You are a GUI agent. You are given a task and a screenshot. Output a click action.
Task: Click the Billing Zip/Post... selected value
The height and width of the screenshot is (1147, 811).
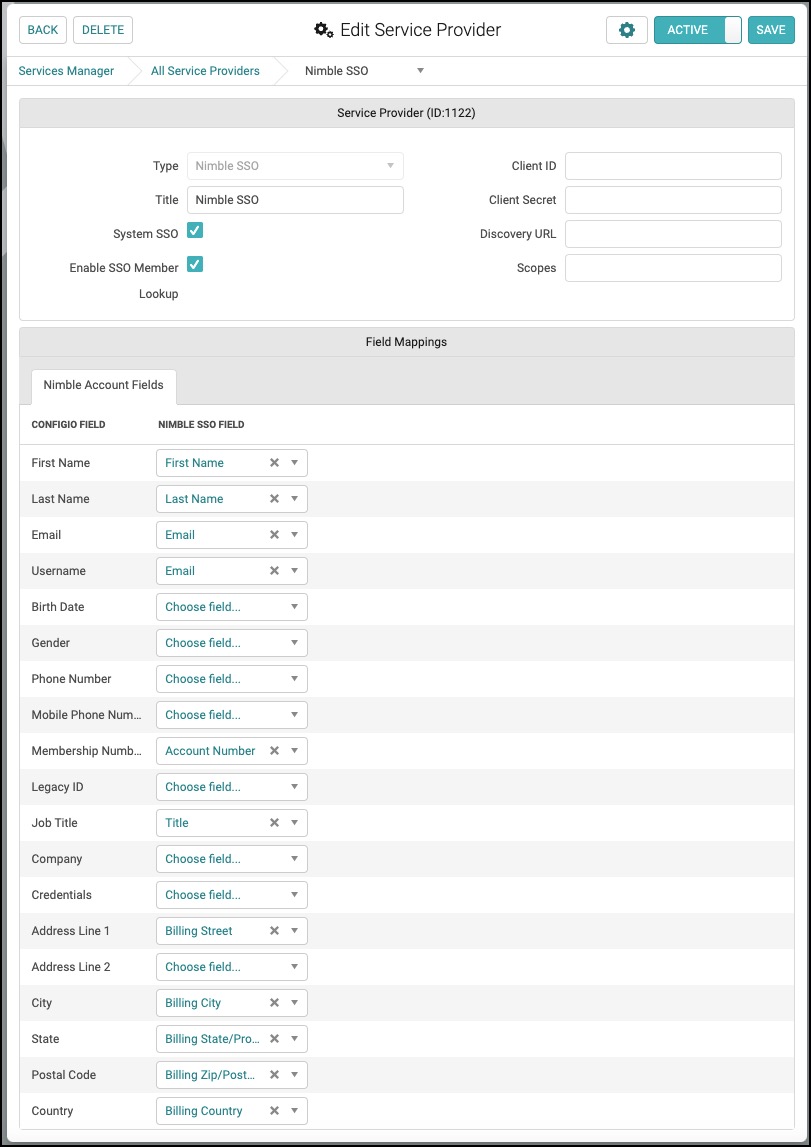[x=210, y=1075]
